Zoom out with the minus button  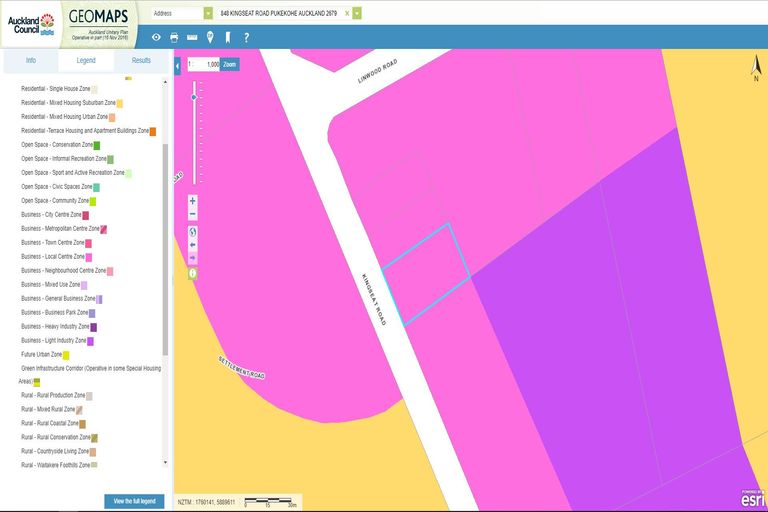pyautogui.click(x=193, y=214)
